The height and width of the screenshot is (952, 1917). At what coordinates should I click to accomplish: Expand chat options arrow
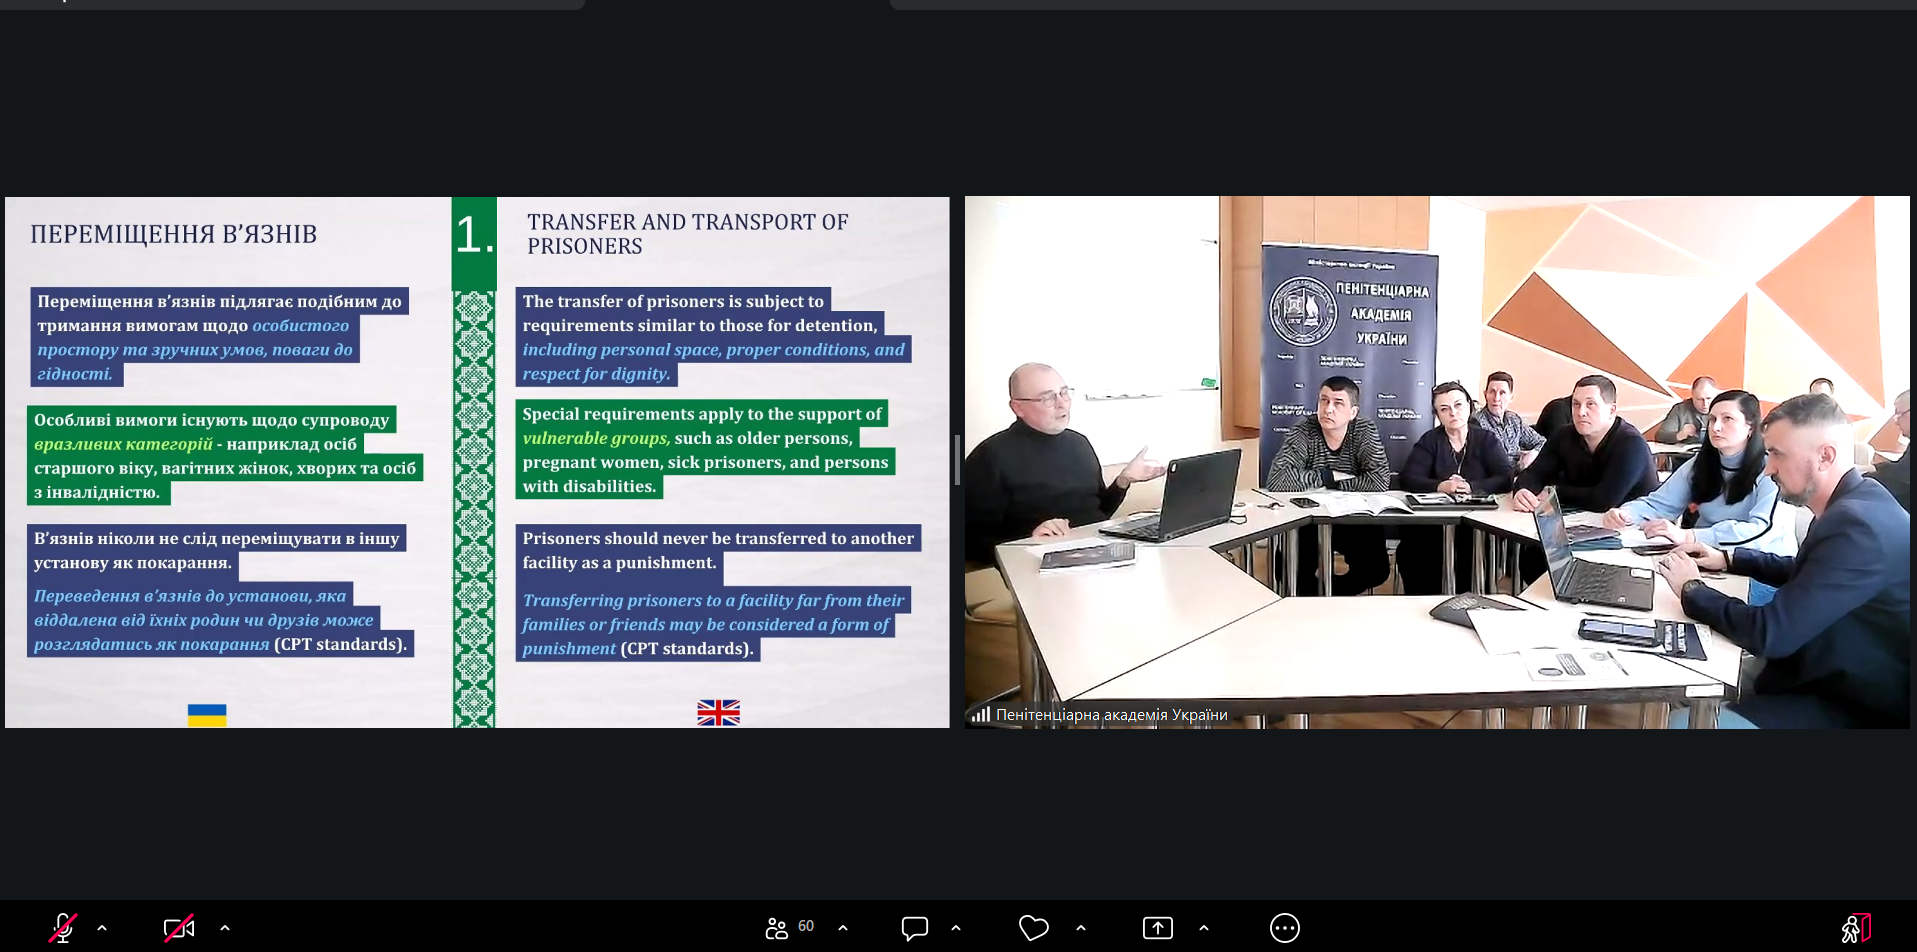[956, 928]
